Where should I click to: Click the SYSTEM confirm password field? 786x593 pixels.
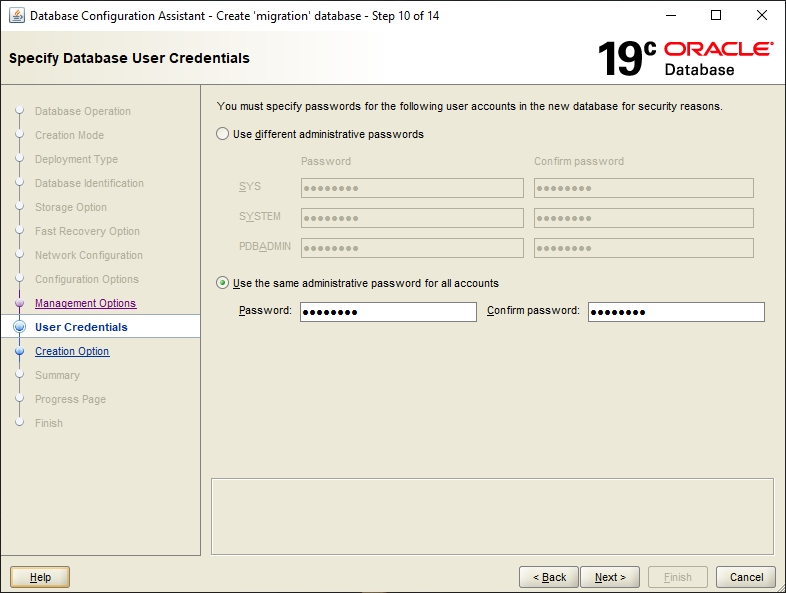(x=643, y=218)
